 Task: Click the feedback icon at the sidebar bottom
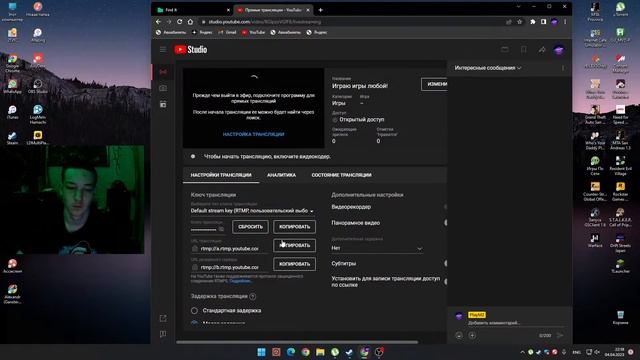[163, 334]
